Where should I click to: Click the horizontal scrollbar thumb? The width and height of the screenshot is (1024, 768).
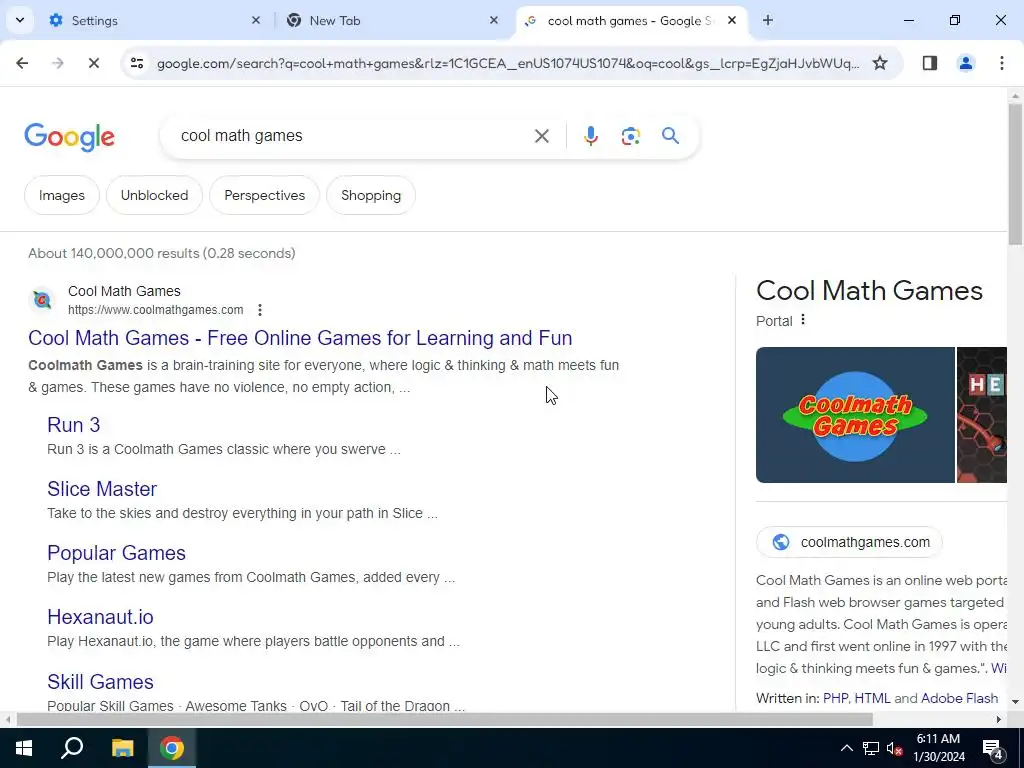[444, 720]
